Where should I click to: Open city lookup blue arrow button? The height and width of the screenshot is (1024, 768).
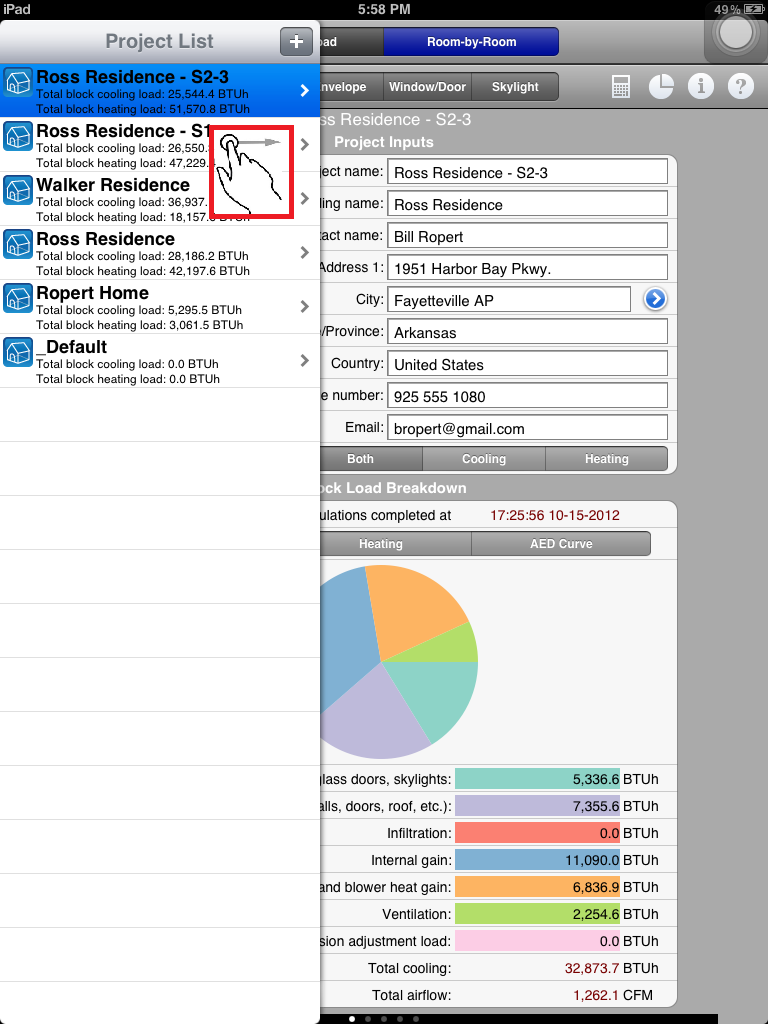pyautogui.click(x=654, y=299)
